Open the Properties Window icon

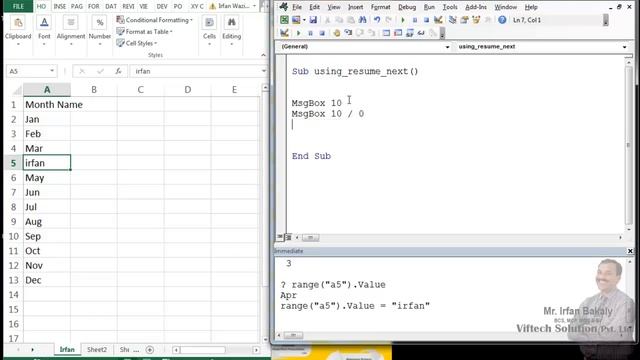[464, 20]
